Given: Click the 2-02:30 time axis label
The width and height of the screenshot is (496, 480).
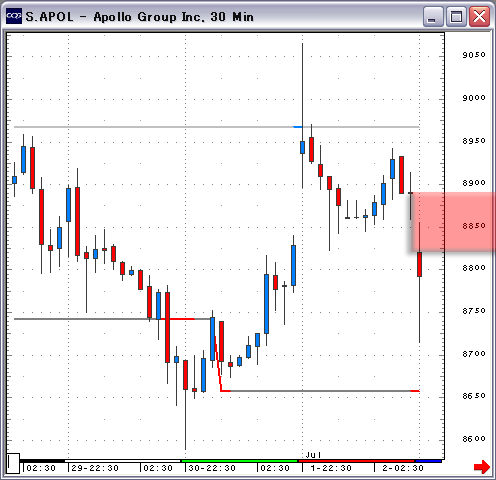Looking at the screenshot, I should tap(403, 468).
